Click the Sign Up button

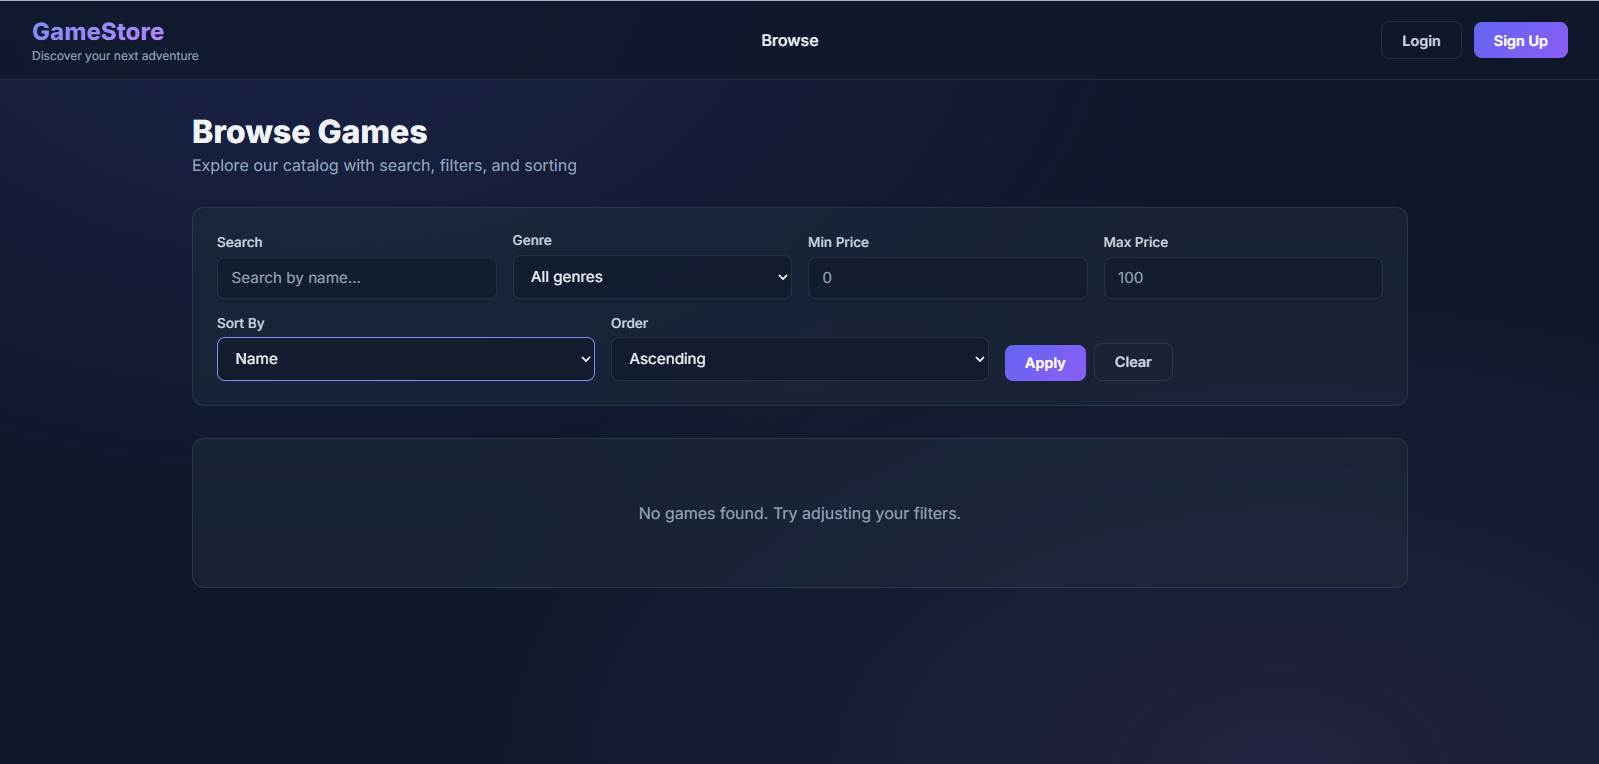pos(1520,40)
